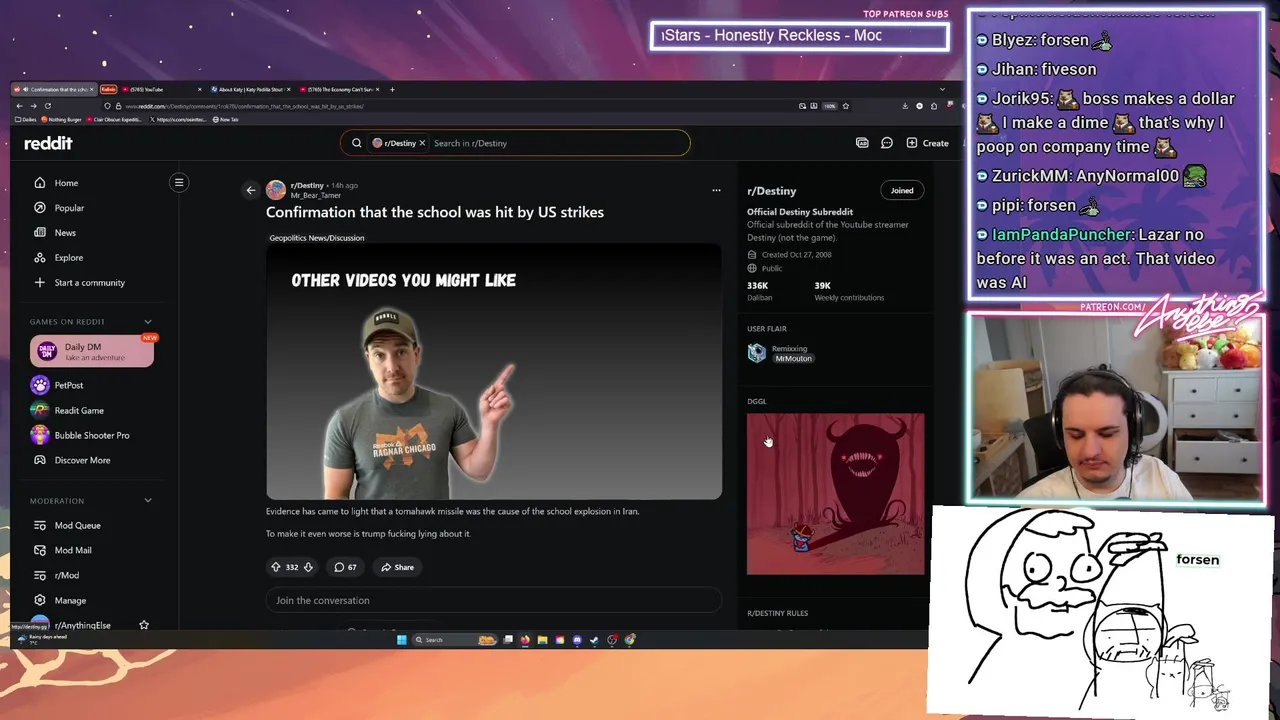
Task: Click the search magnifier icon
Action: click(356, 143)
